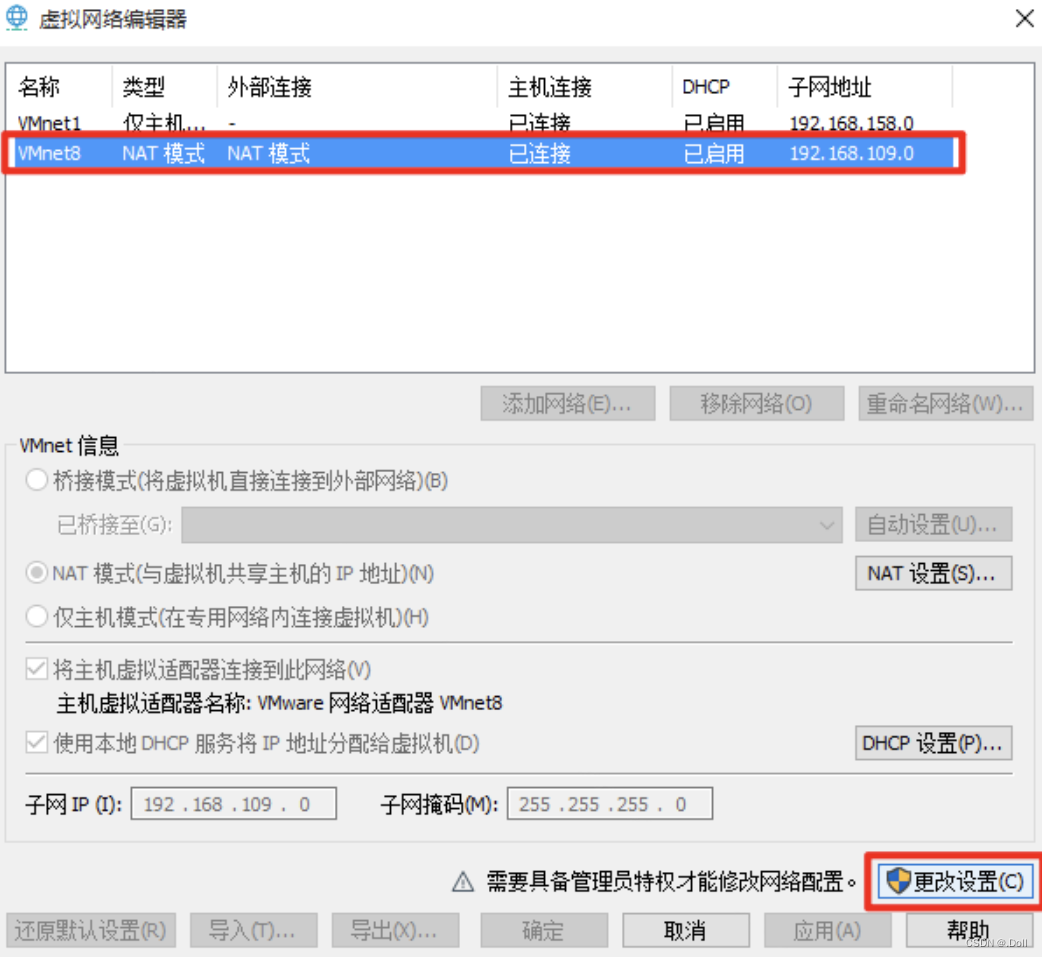Select Host-only mode (仅主机模式) radio button

coord(37,617)
